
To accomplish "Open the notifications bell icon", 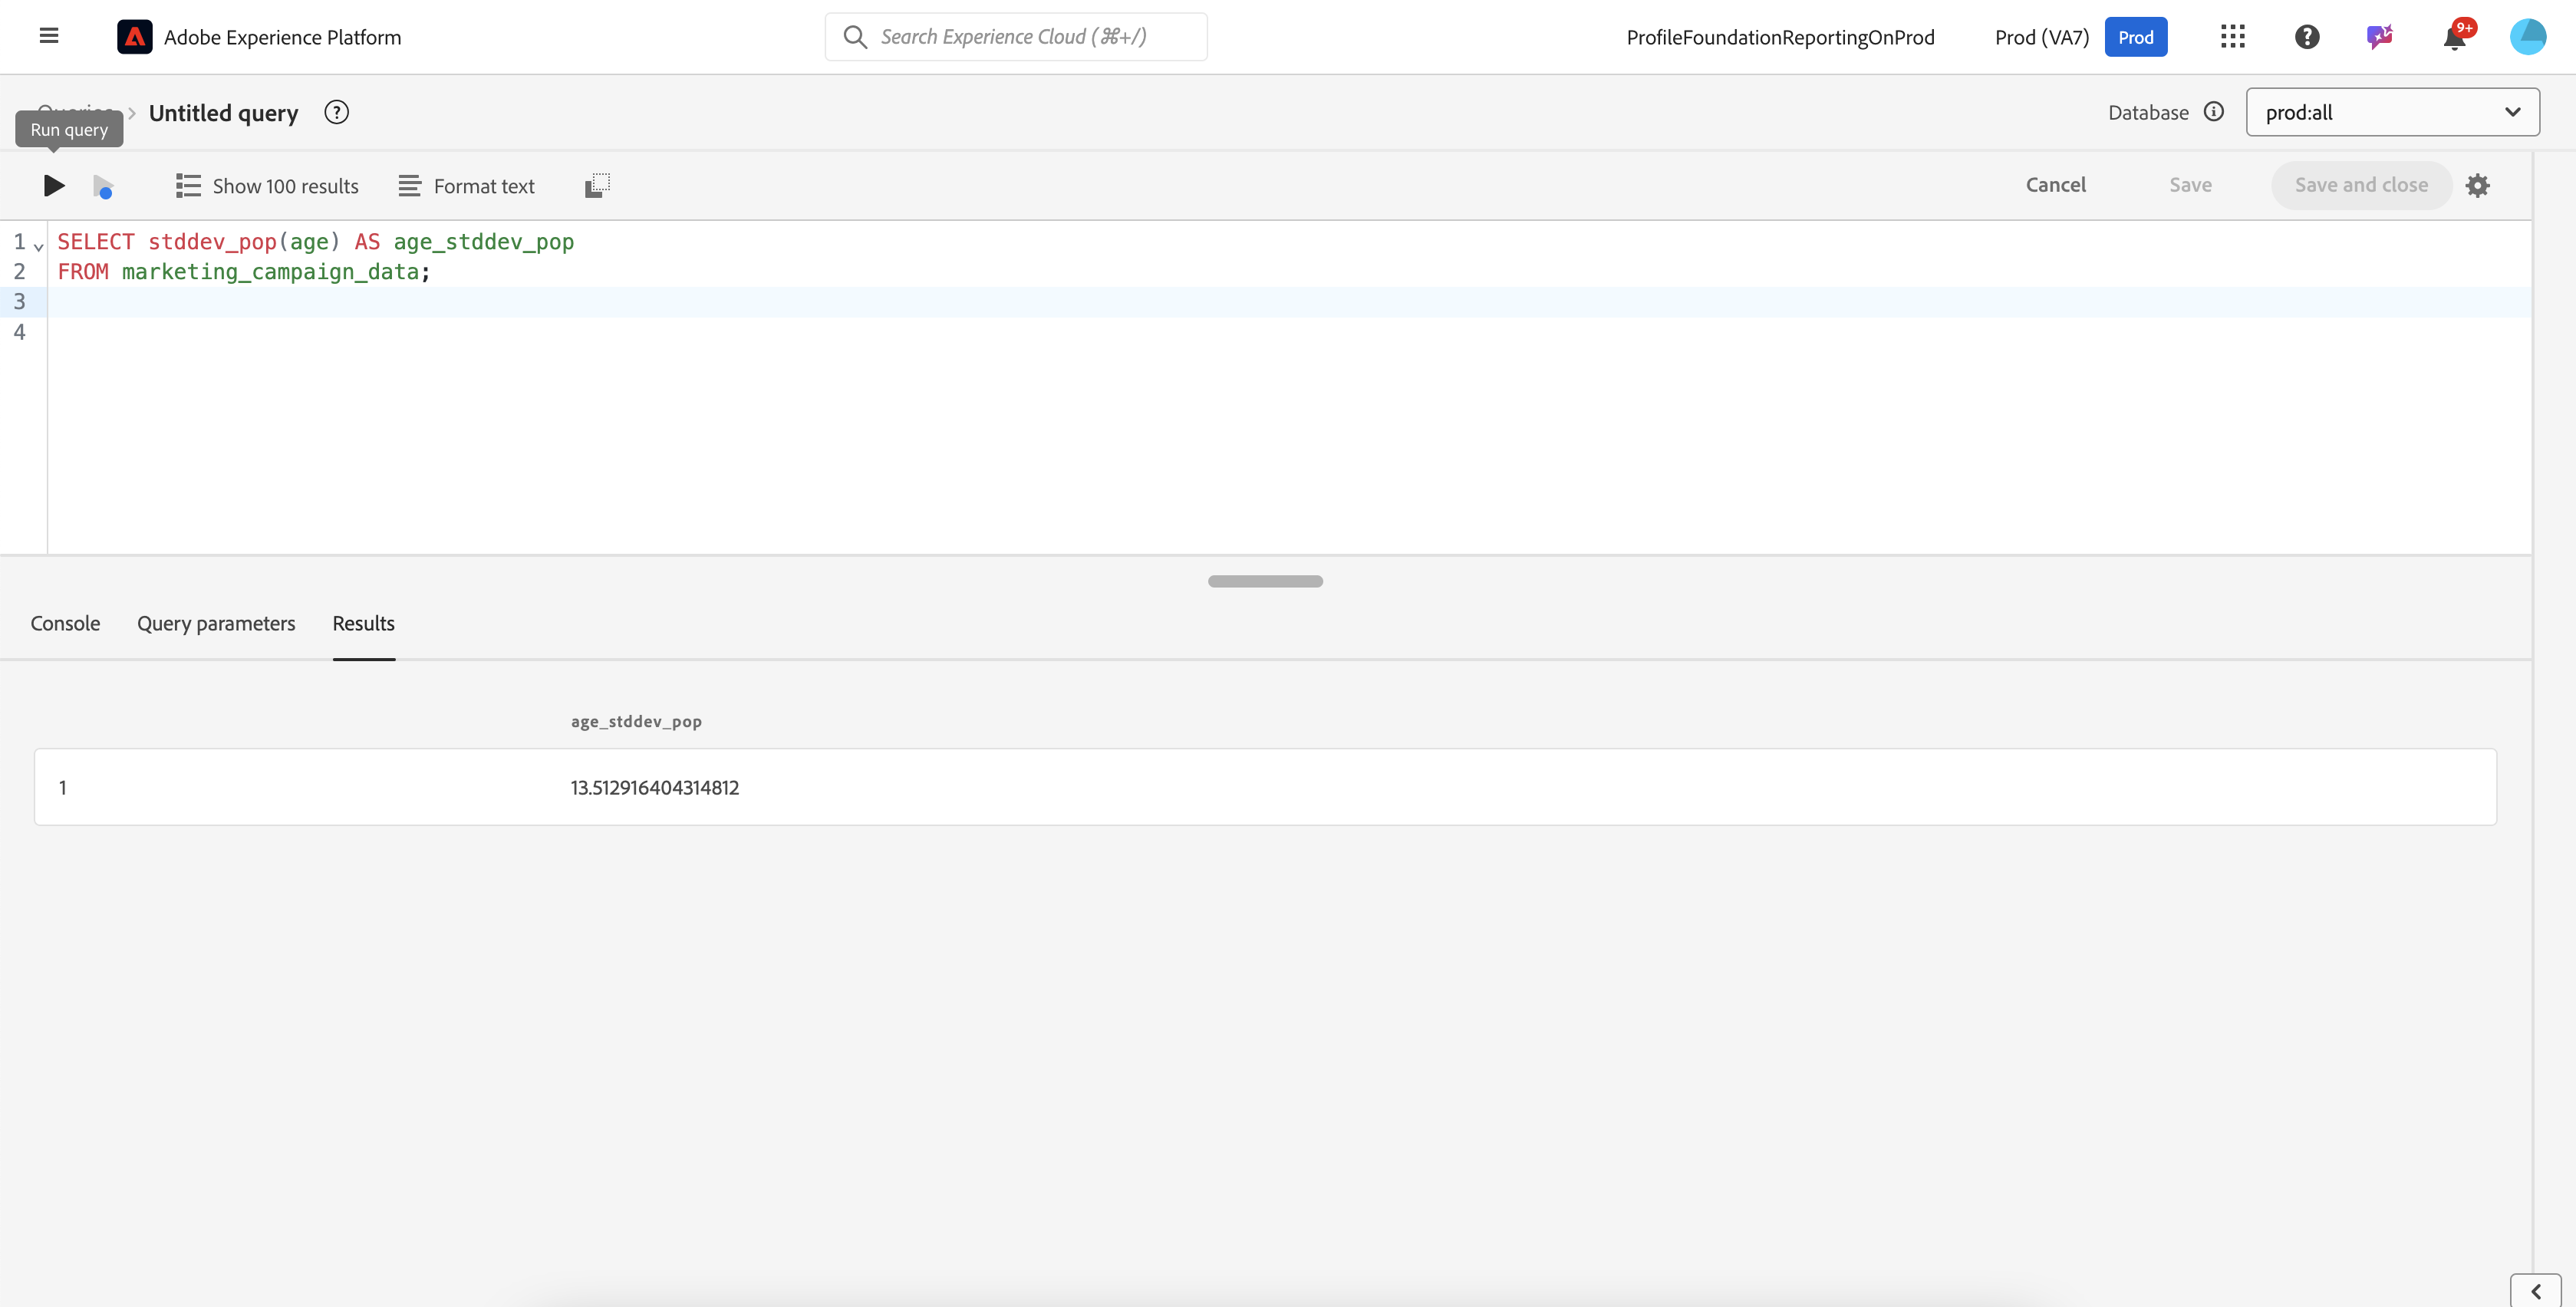I will [2454, 38].
